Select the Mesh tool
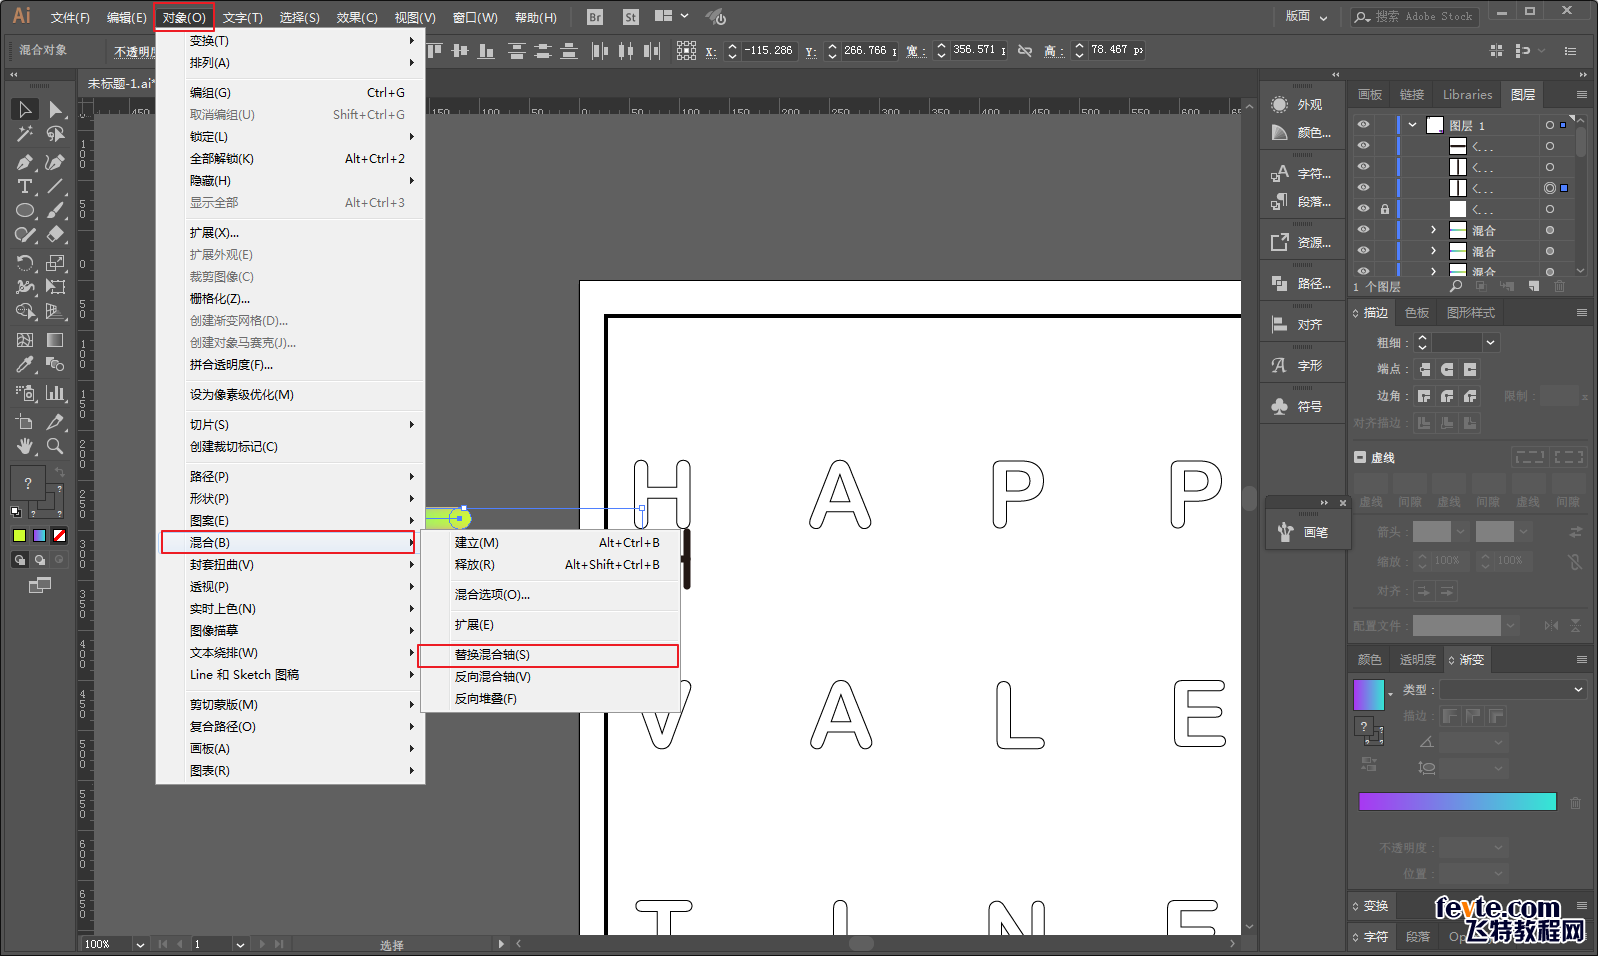This screenshot has height=956, width=1598. coord(25,340)
